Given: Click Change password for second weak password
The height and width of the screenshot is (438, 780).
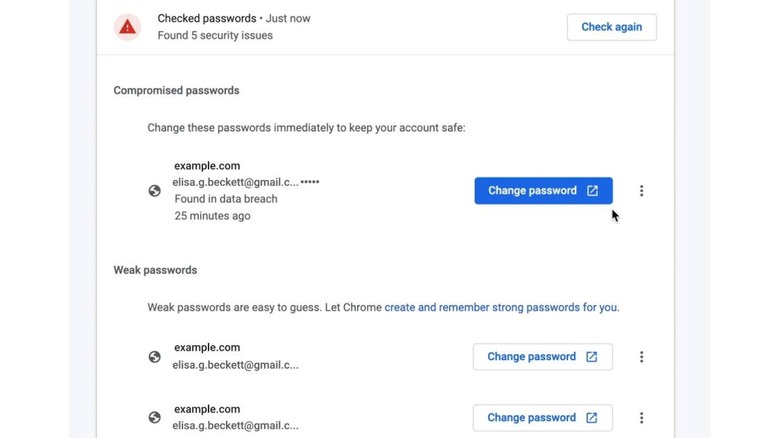Looking at the screenshot, I should click(x=543, y=418).
